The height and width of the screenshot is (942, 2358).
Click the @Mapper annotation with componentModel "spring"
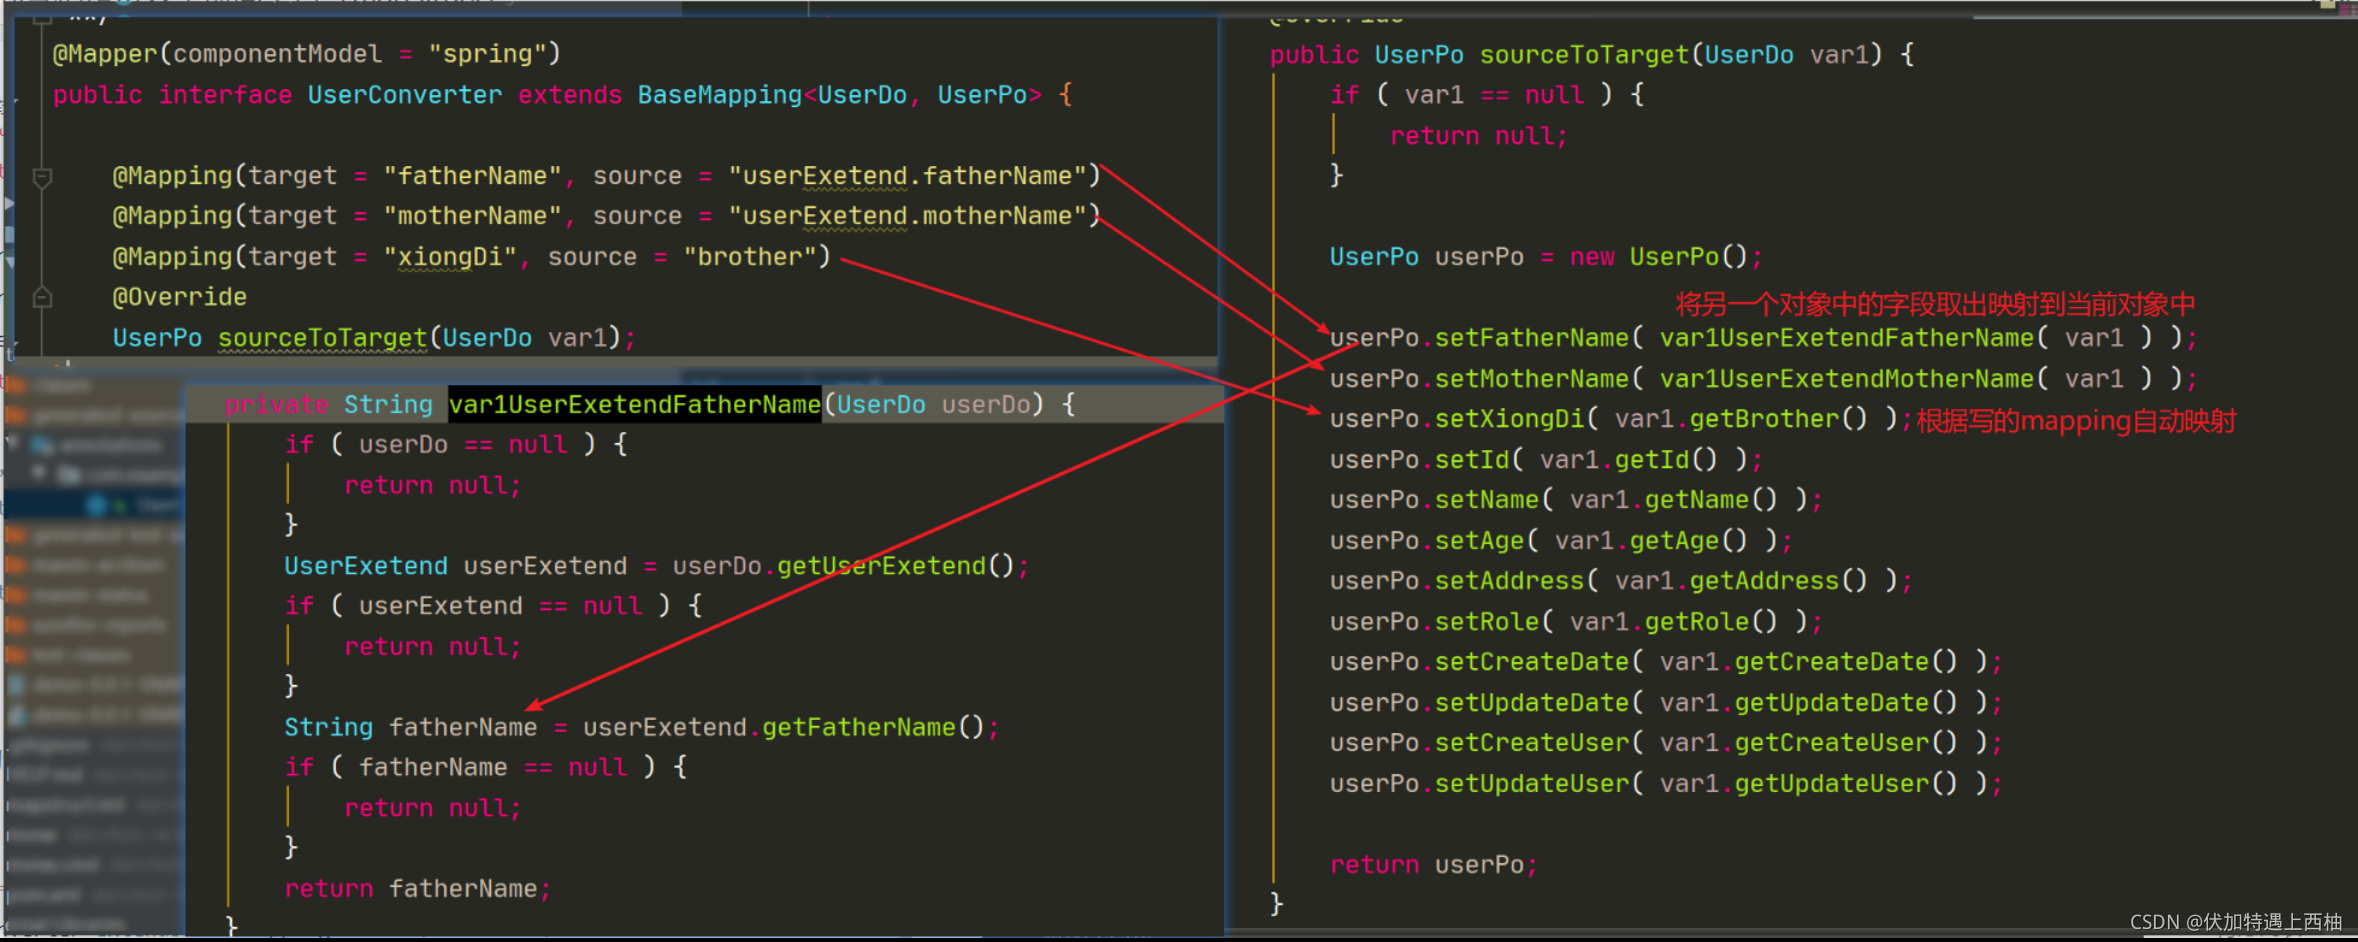click(x=307, y=54)
